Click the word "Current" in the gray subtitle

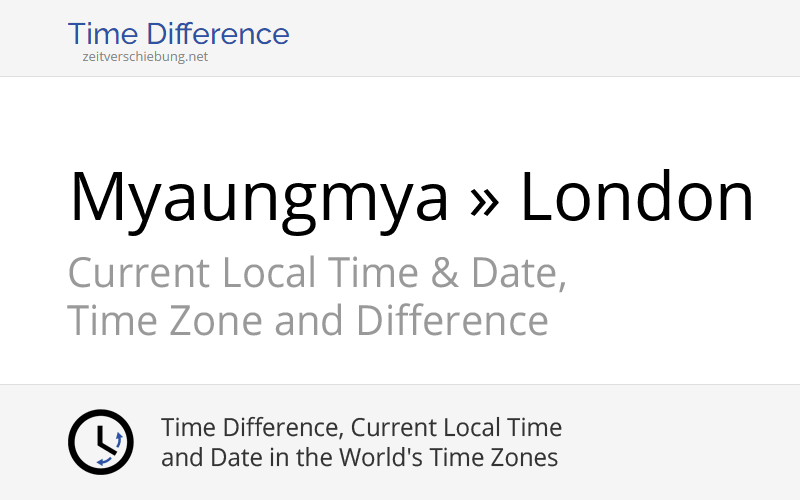click(139, 273)
